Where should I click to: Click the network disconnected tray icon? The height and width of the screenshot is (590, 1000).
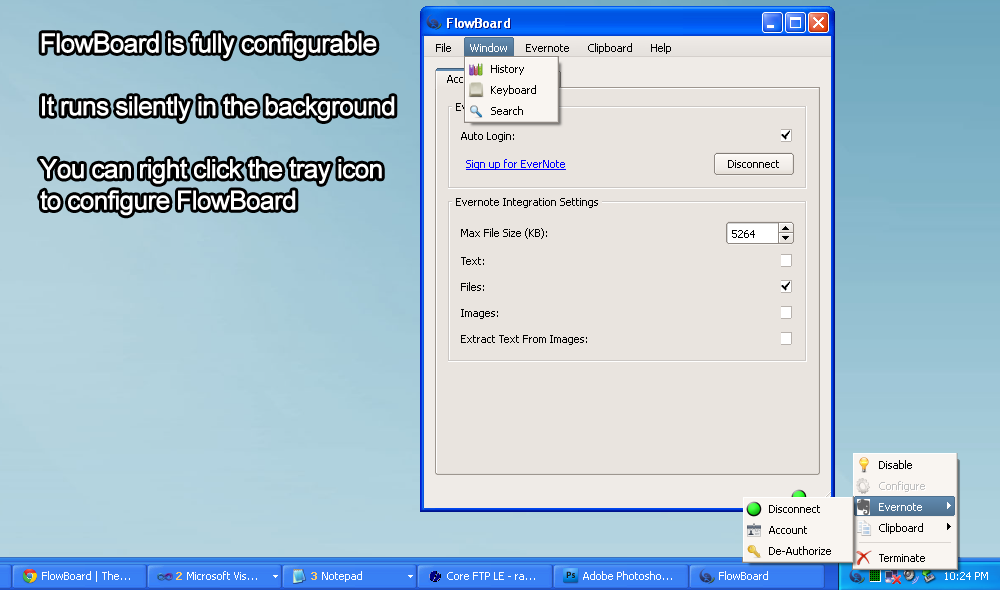click(x=893, y=577)
